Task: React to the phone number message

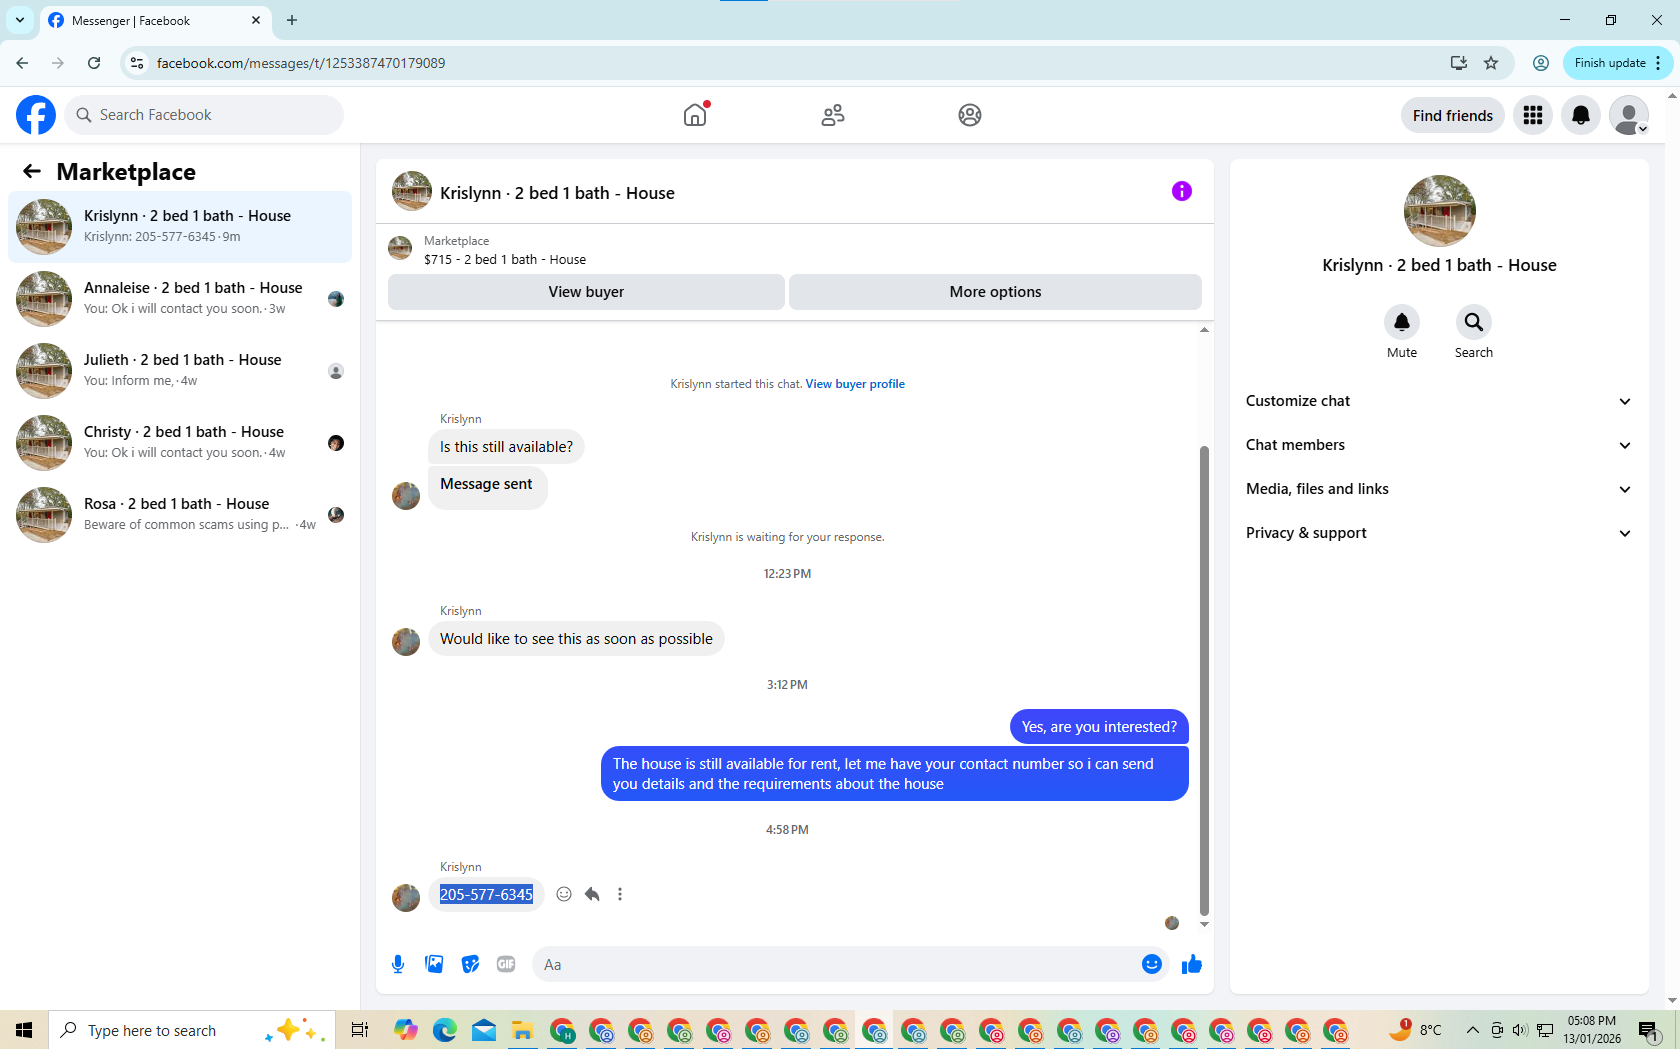Action: (x=564, y=894)
